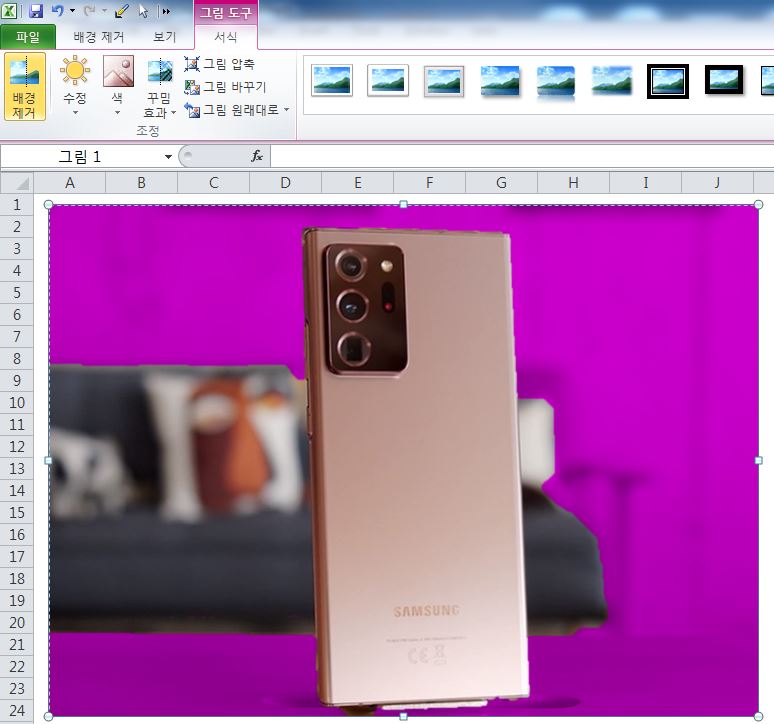This screenshot has height=724, width=774.
Task: Select row 1 header
Action: [x=17, y=205]
